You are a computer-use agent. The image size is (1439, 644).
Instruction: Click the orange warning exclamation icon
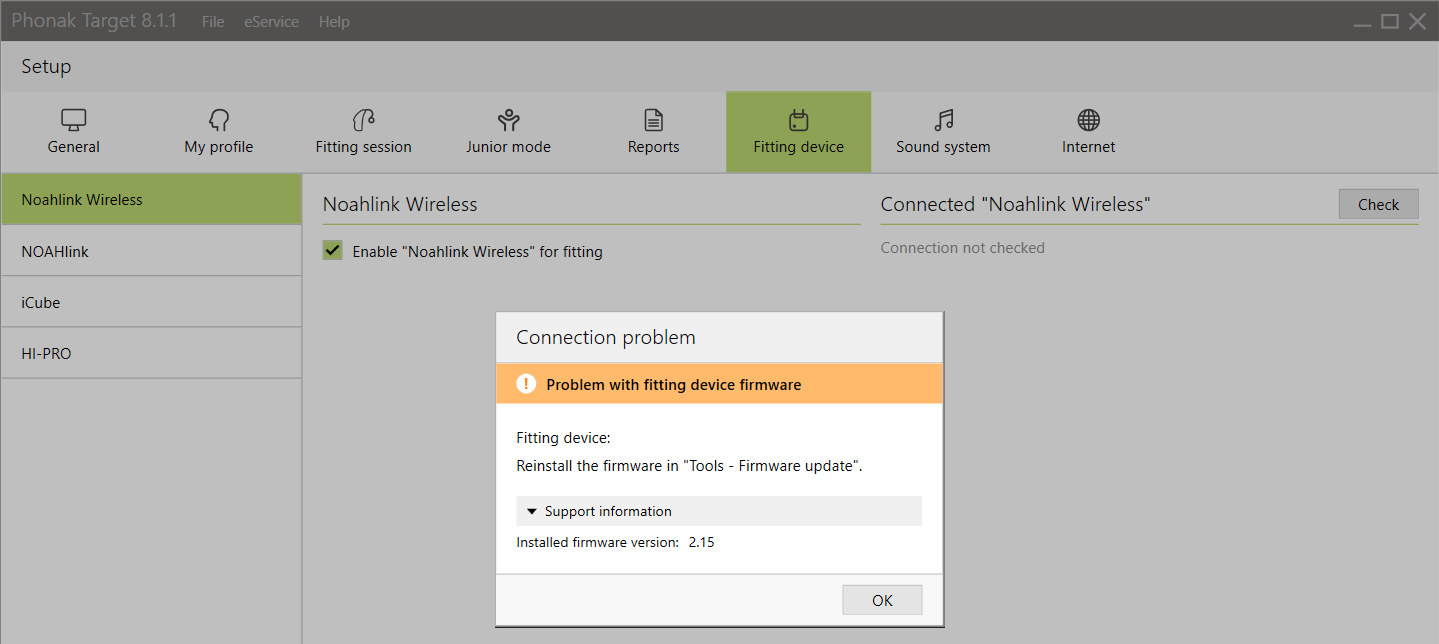526,384
